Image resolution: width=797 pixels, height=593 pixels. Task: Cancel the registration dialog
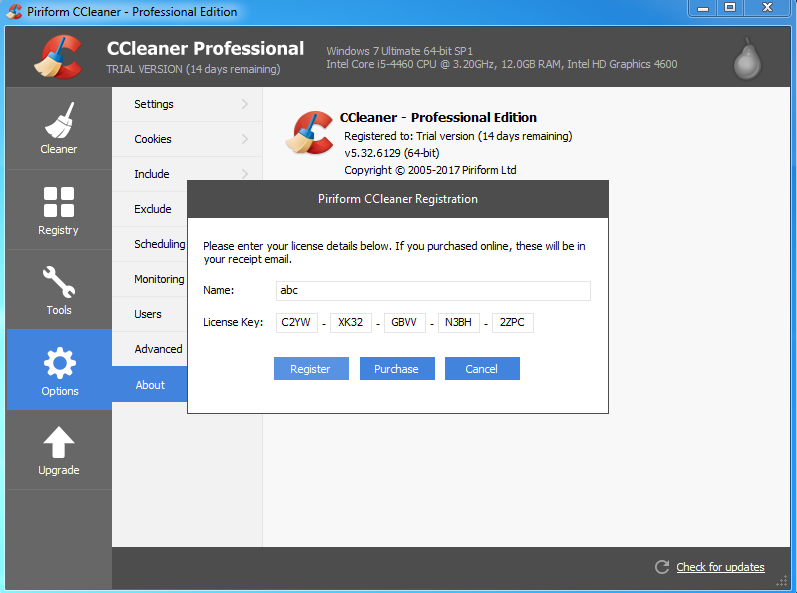(482, 368)
